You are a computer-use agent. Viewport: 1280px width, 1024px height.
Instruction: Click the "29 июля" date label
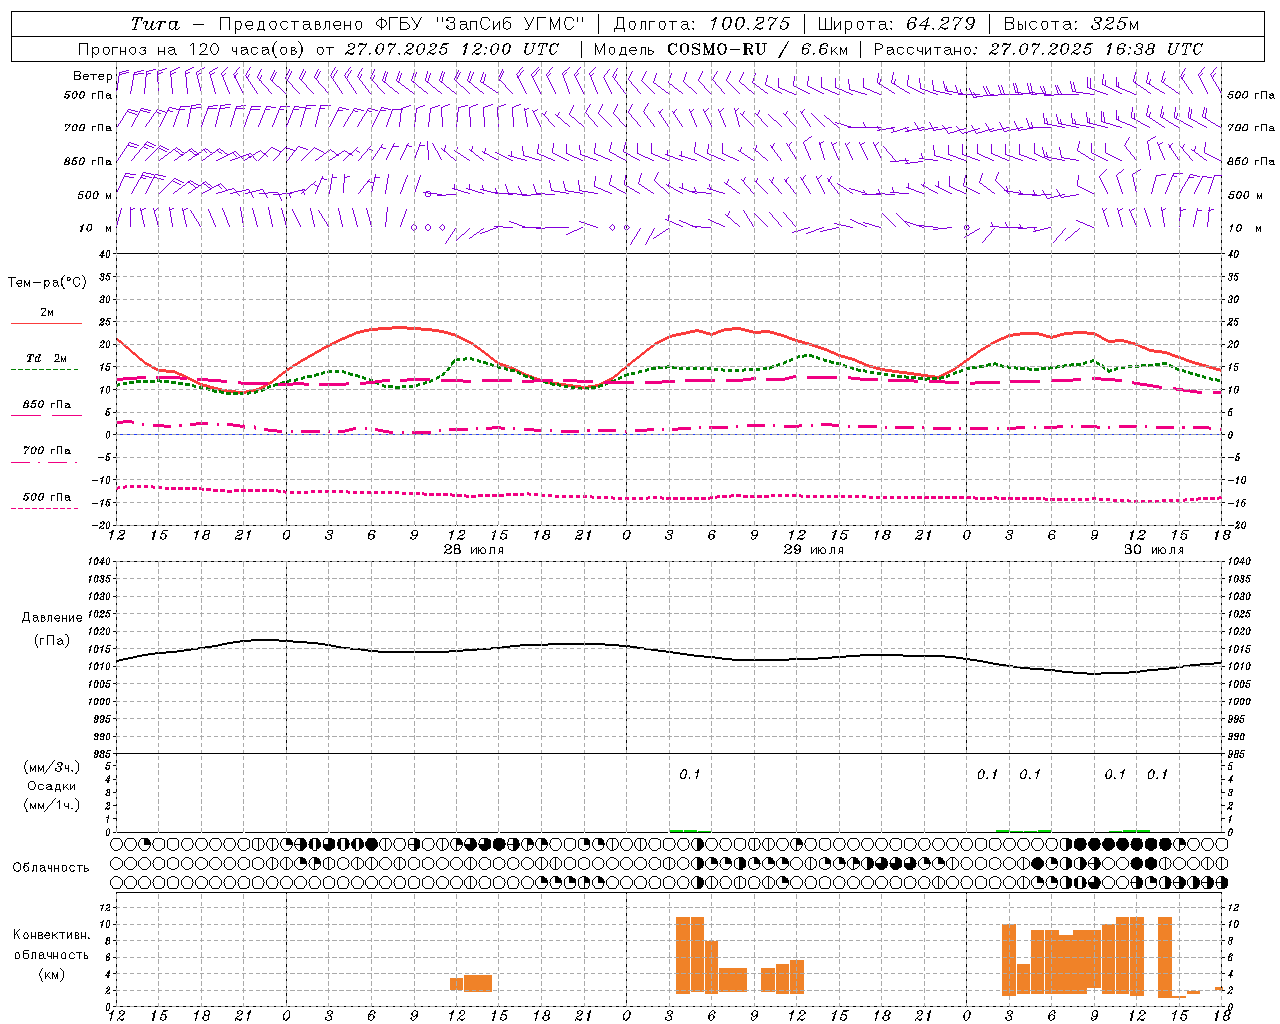pos(814,550)
